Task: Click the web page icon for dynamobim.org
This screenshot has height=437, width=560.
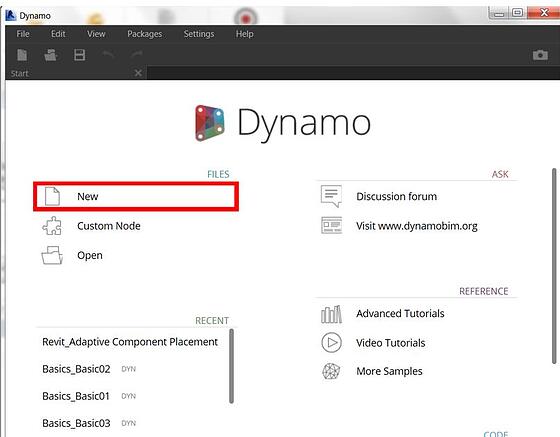Action: [x=331, y=225]
